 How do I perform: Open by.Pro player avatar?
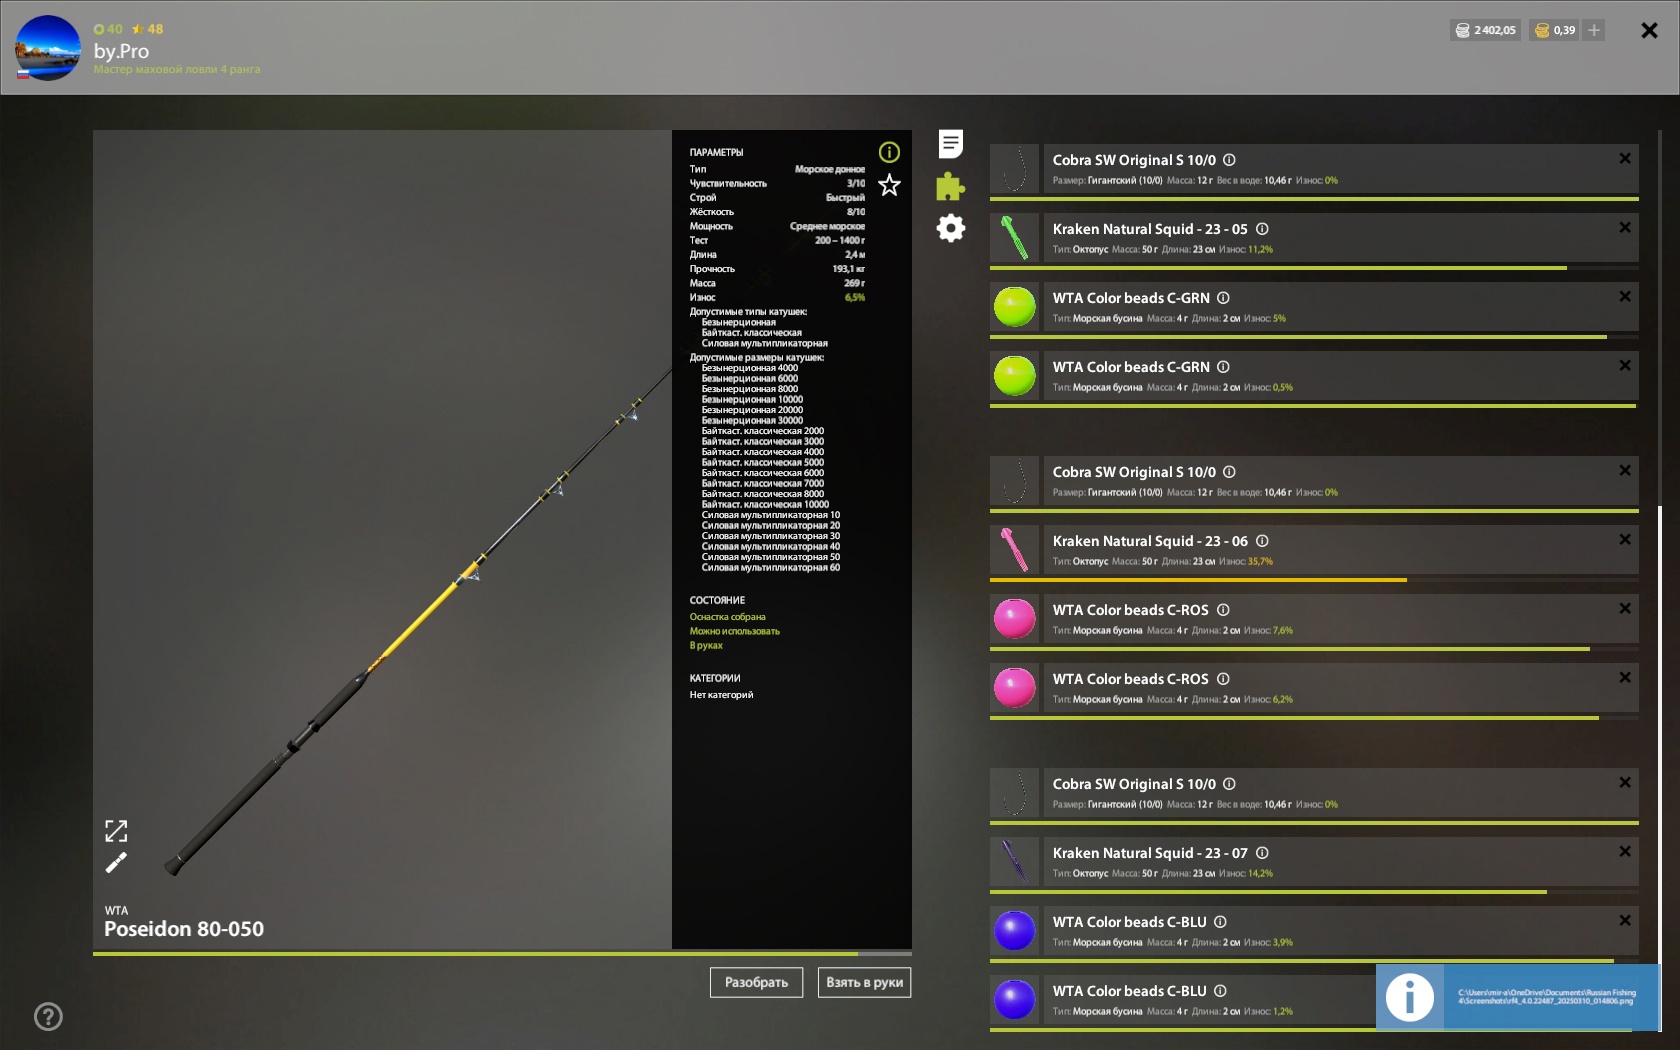(x=48, y=48)
